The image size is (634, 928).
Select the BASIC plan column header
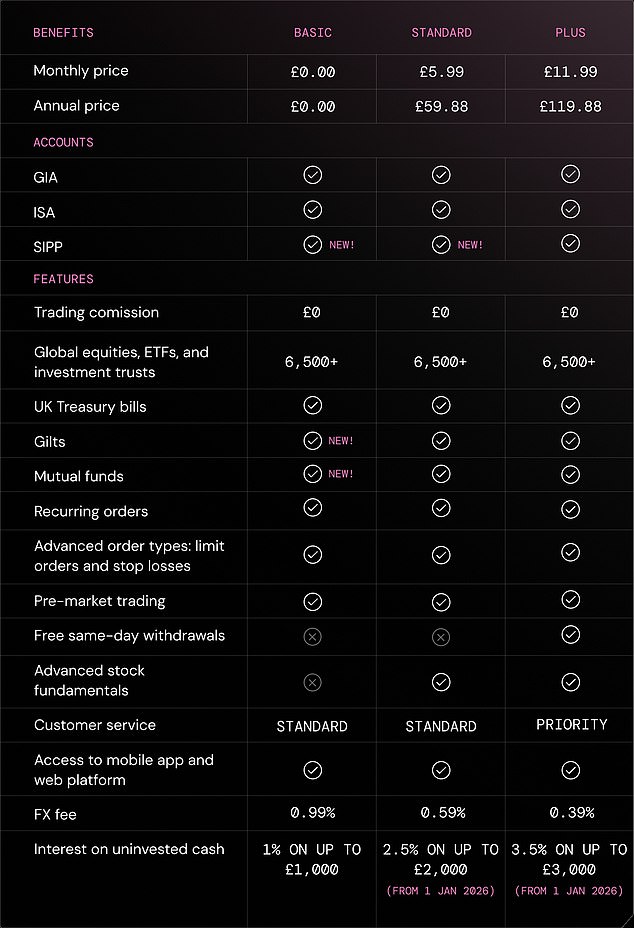tap(312, 33)
